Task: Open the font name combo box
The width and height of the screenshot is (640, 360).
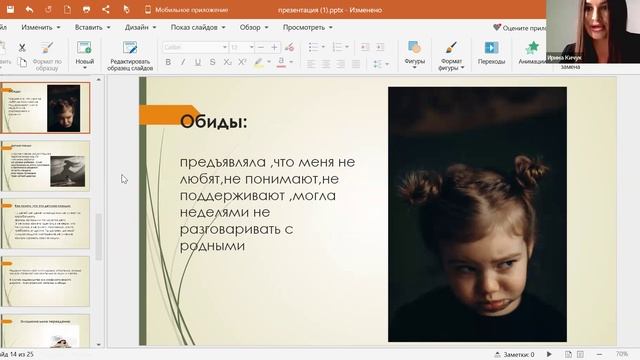Action: (x=195, y=47)
